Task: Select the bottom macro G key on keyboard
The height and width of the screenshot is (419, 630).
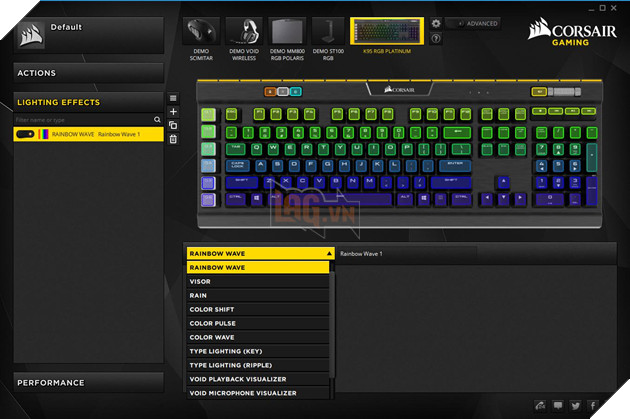Action: [x=208, y=200]
